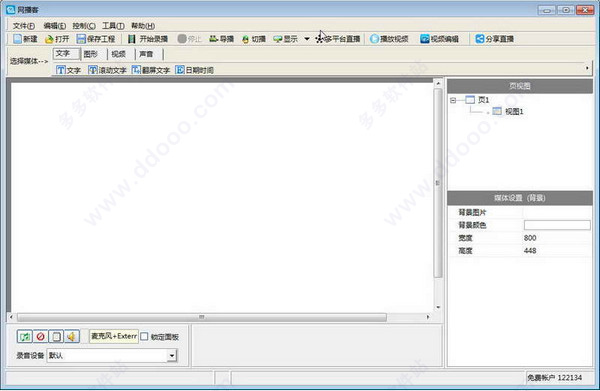The width and height of the screenshot is (600, 391).
Task: Add 日期时间 date-time element
Action: [194, 70]
